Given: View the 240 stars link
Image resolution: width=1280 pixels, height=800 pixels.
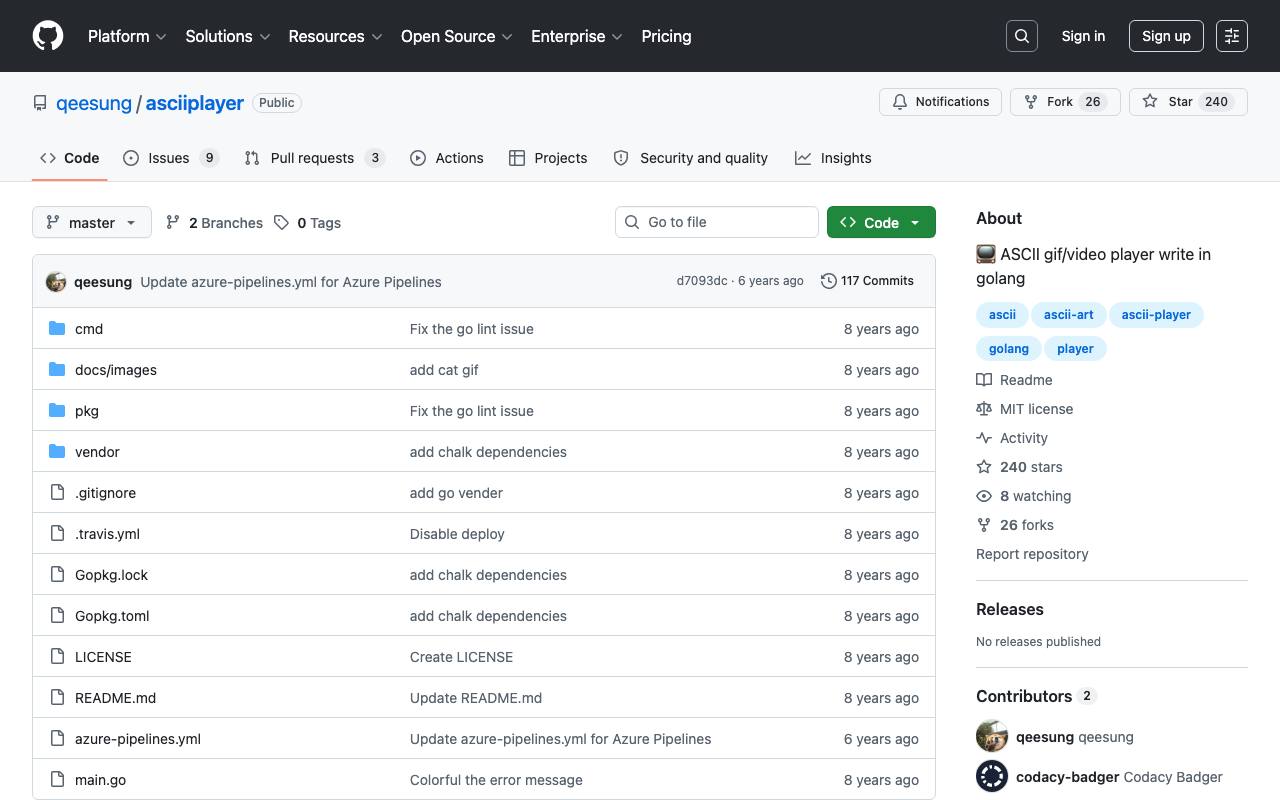Looking at the screenshot, I should (1019, 467).
